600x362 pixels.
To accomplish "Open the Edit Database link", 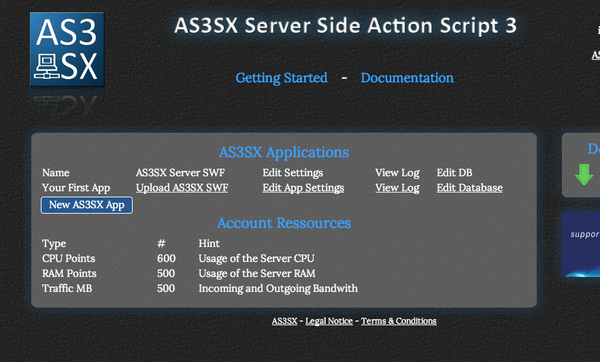I will [x=470, y=188].
